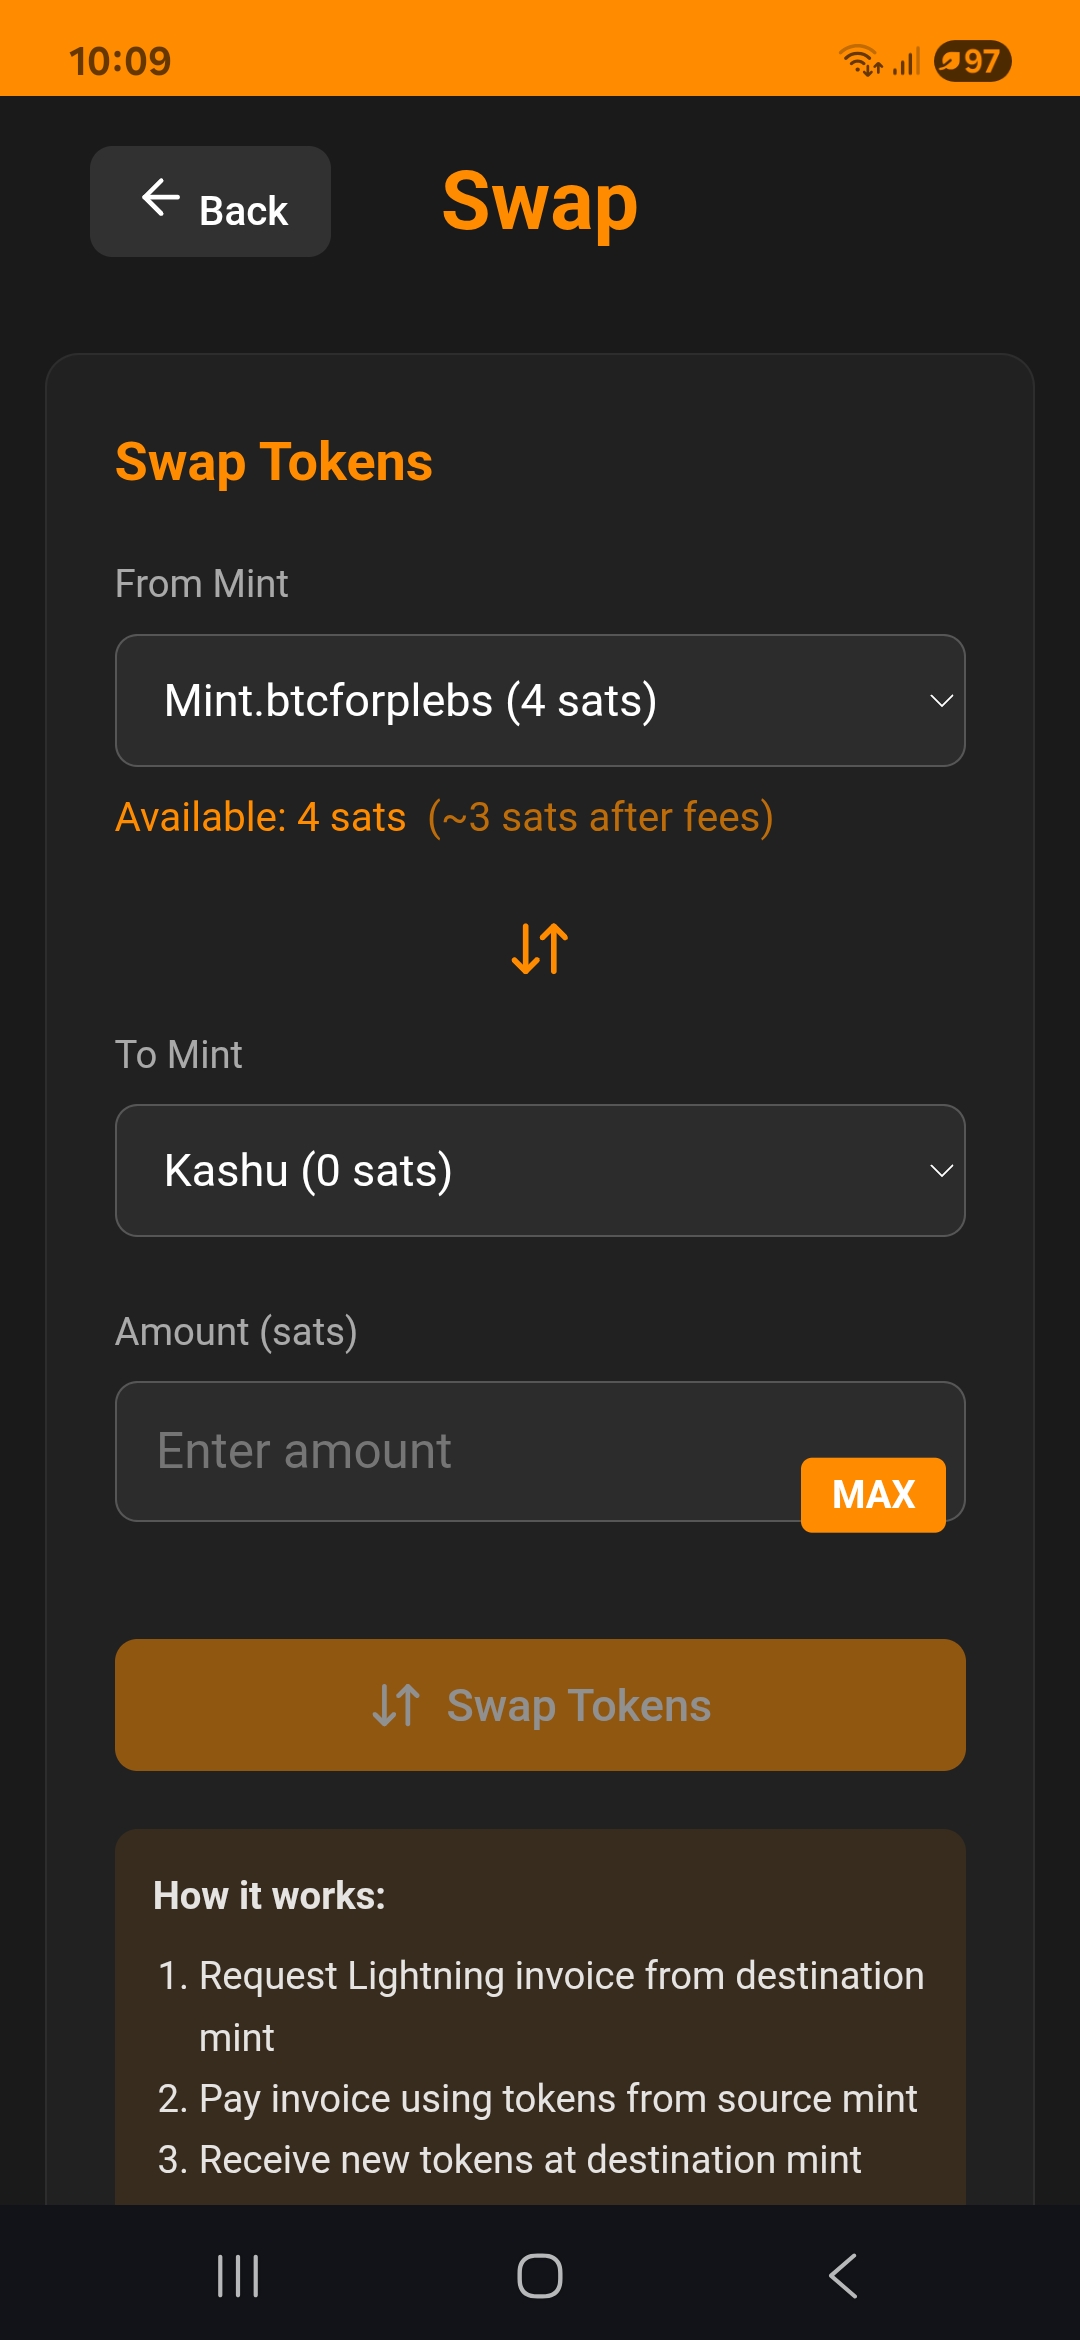The height and width of the screenshot is (2340, 1080).
Task: Tap the swap direction arrows between mints
Action: point(540,948)
